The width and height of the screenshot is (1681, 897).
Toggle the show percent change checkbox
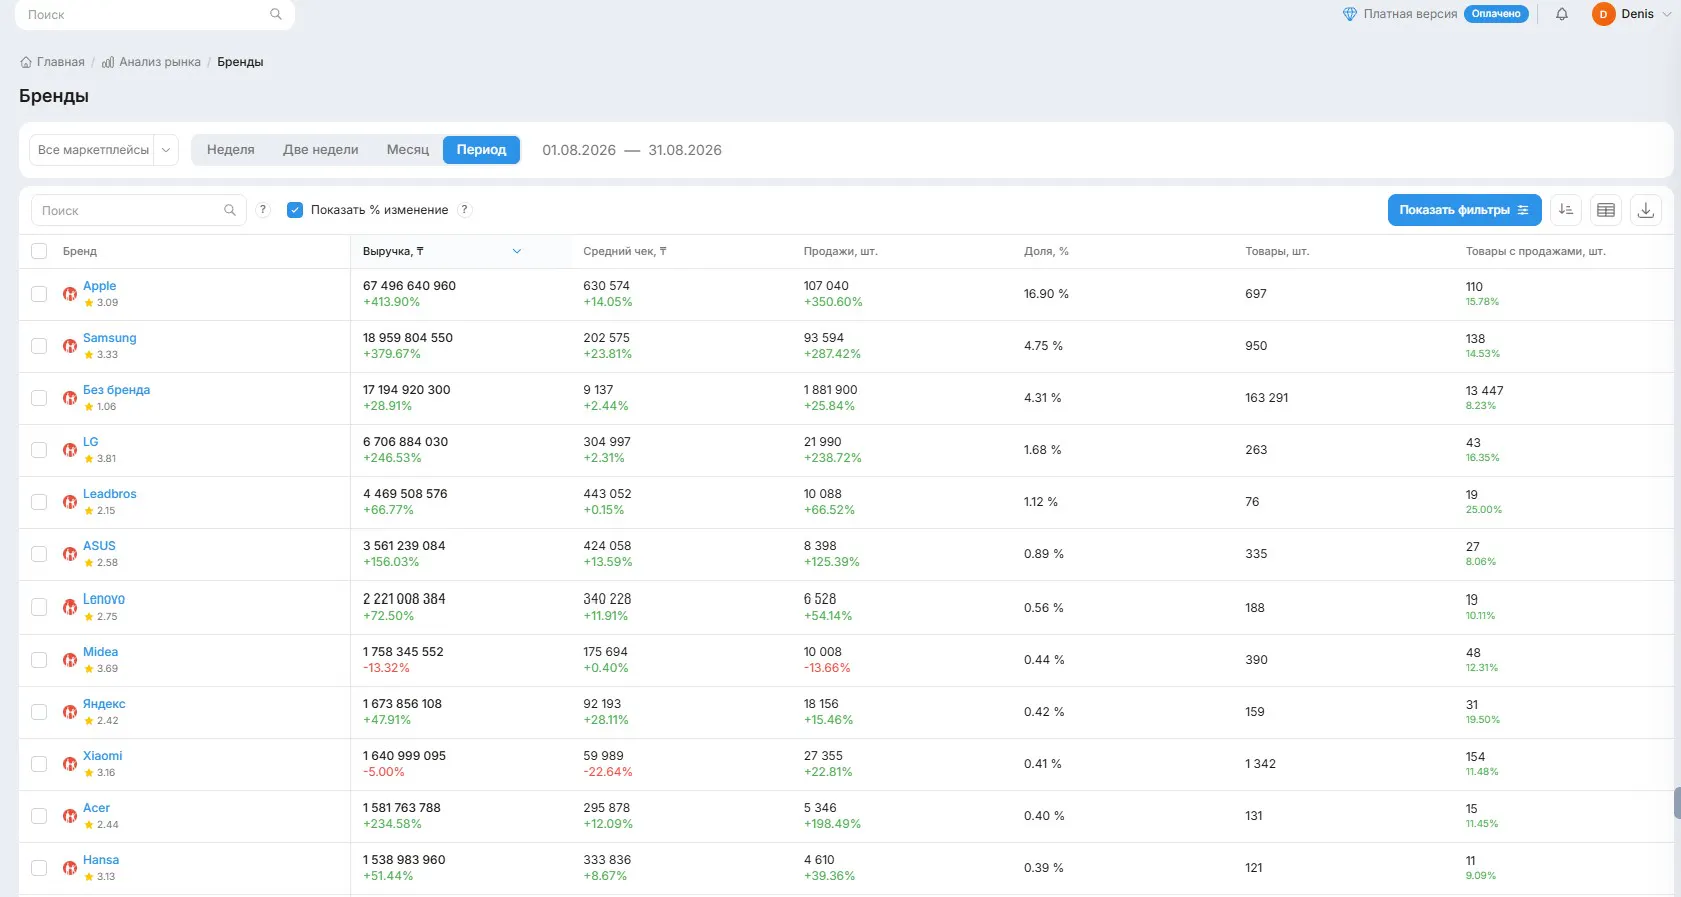pyautogui.click(x=295, y=210)
